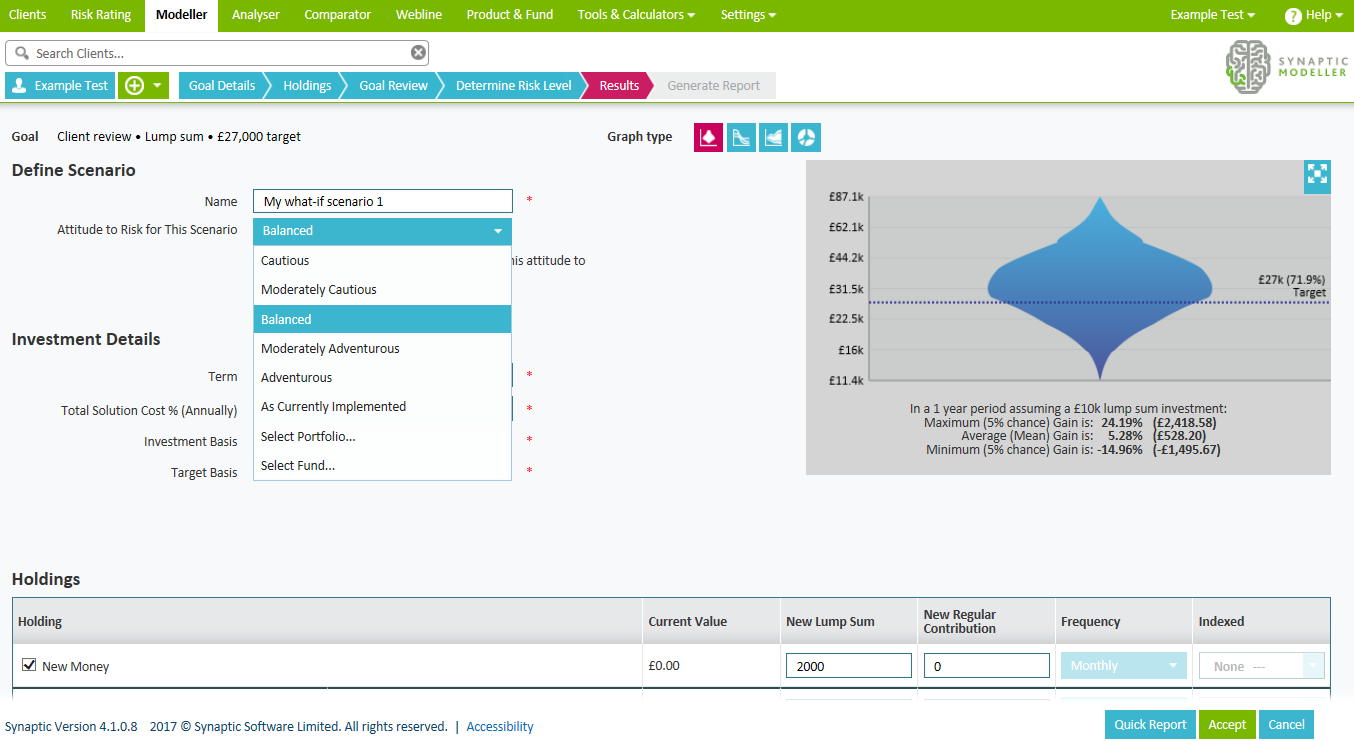The height and width of the screenshot is (741, 1354).
Task: Open the dropdown arrow beside the green plus
Action: 157,86
